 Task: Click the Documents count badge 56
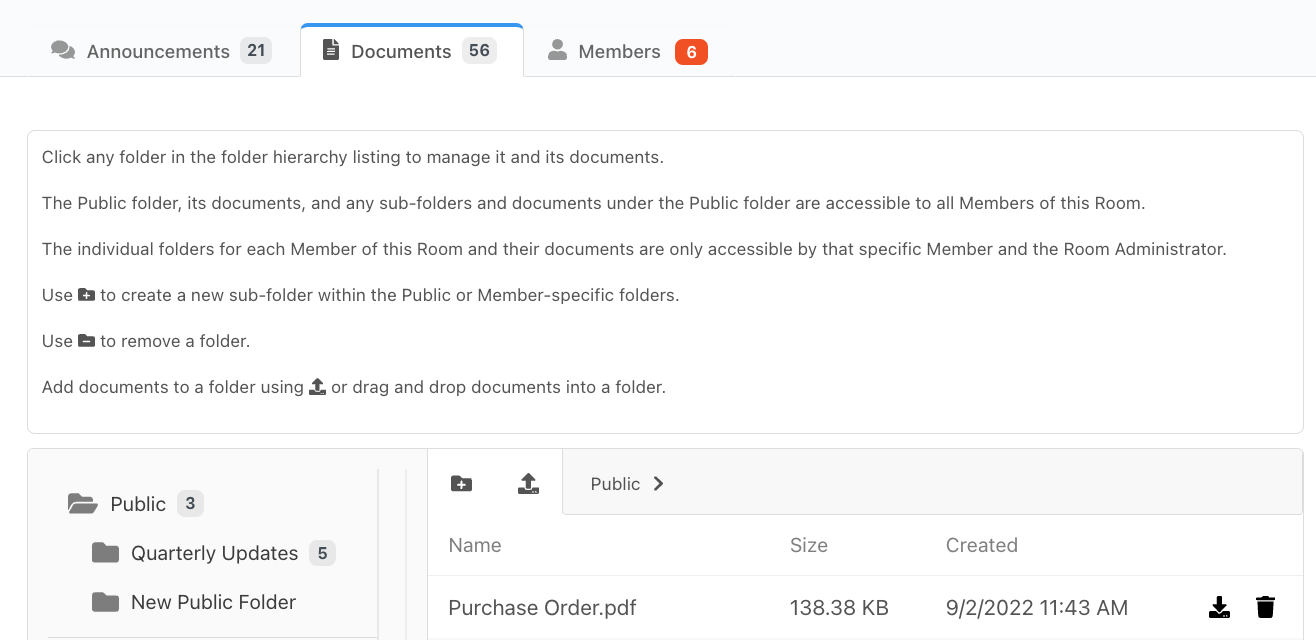click(479, 50)
